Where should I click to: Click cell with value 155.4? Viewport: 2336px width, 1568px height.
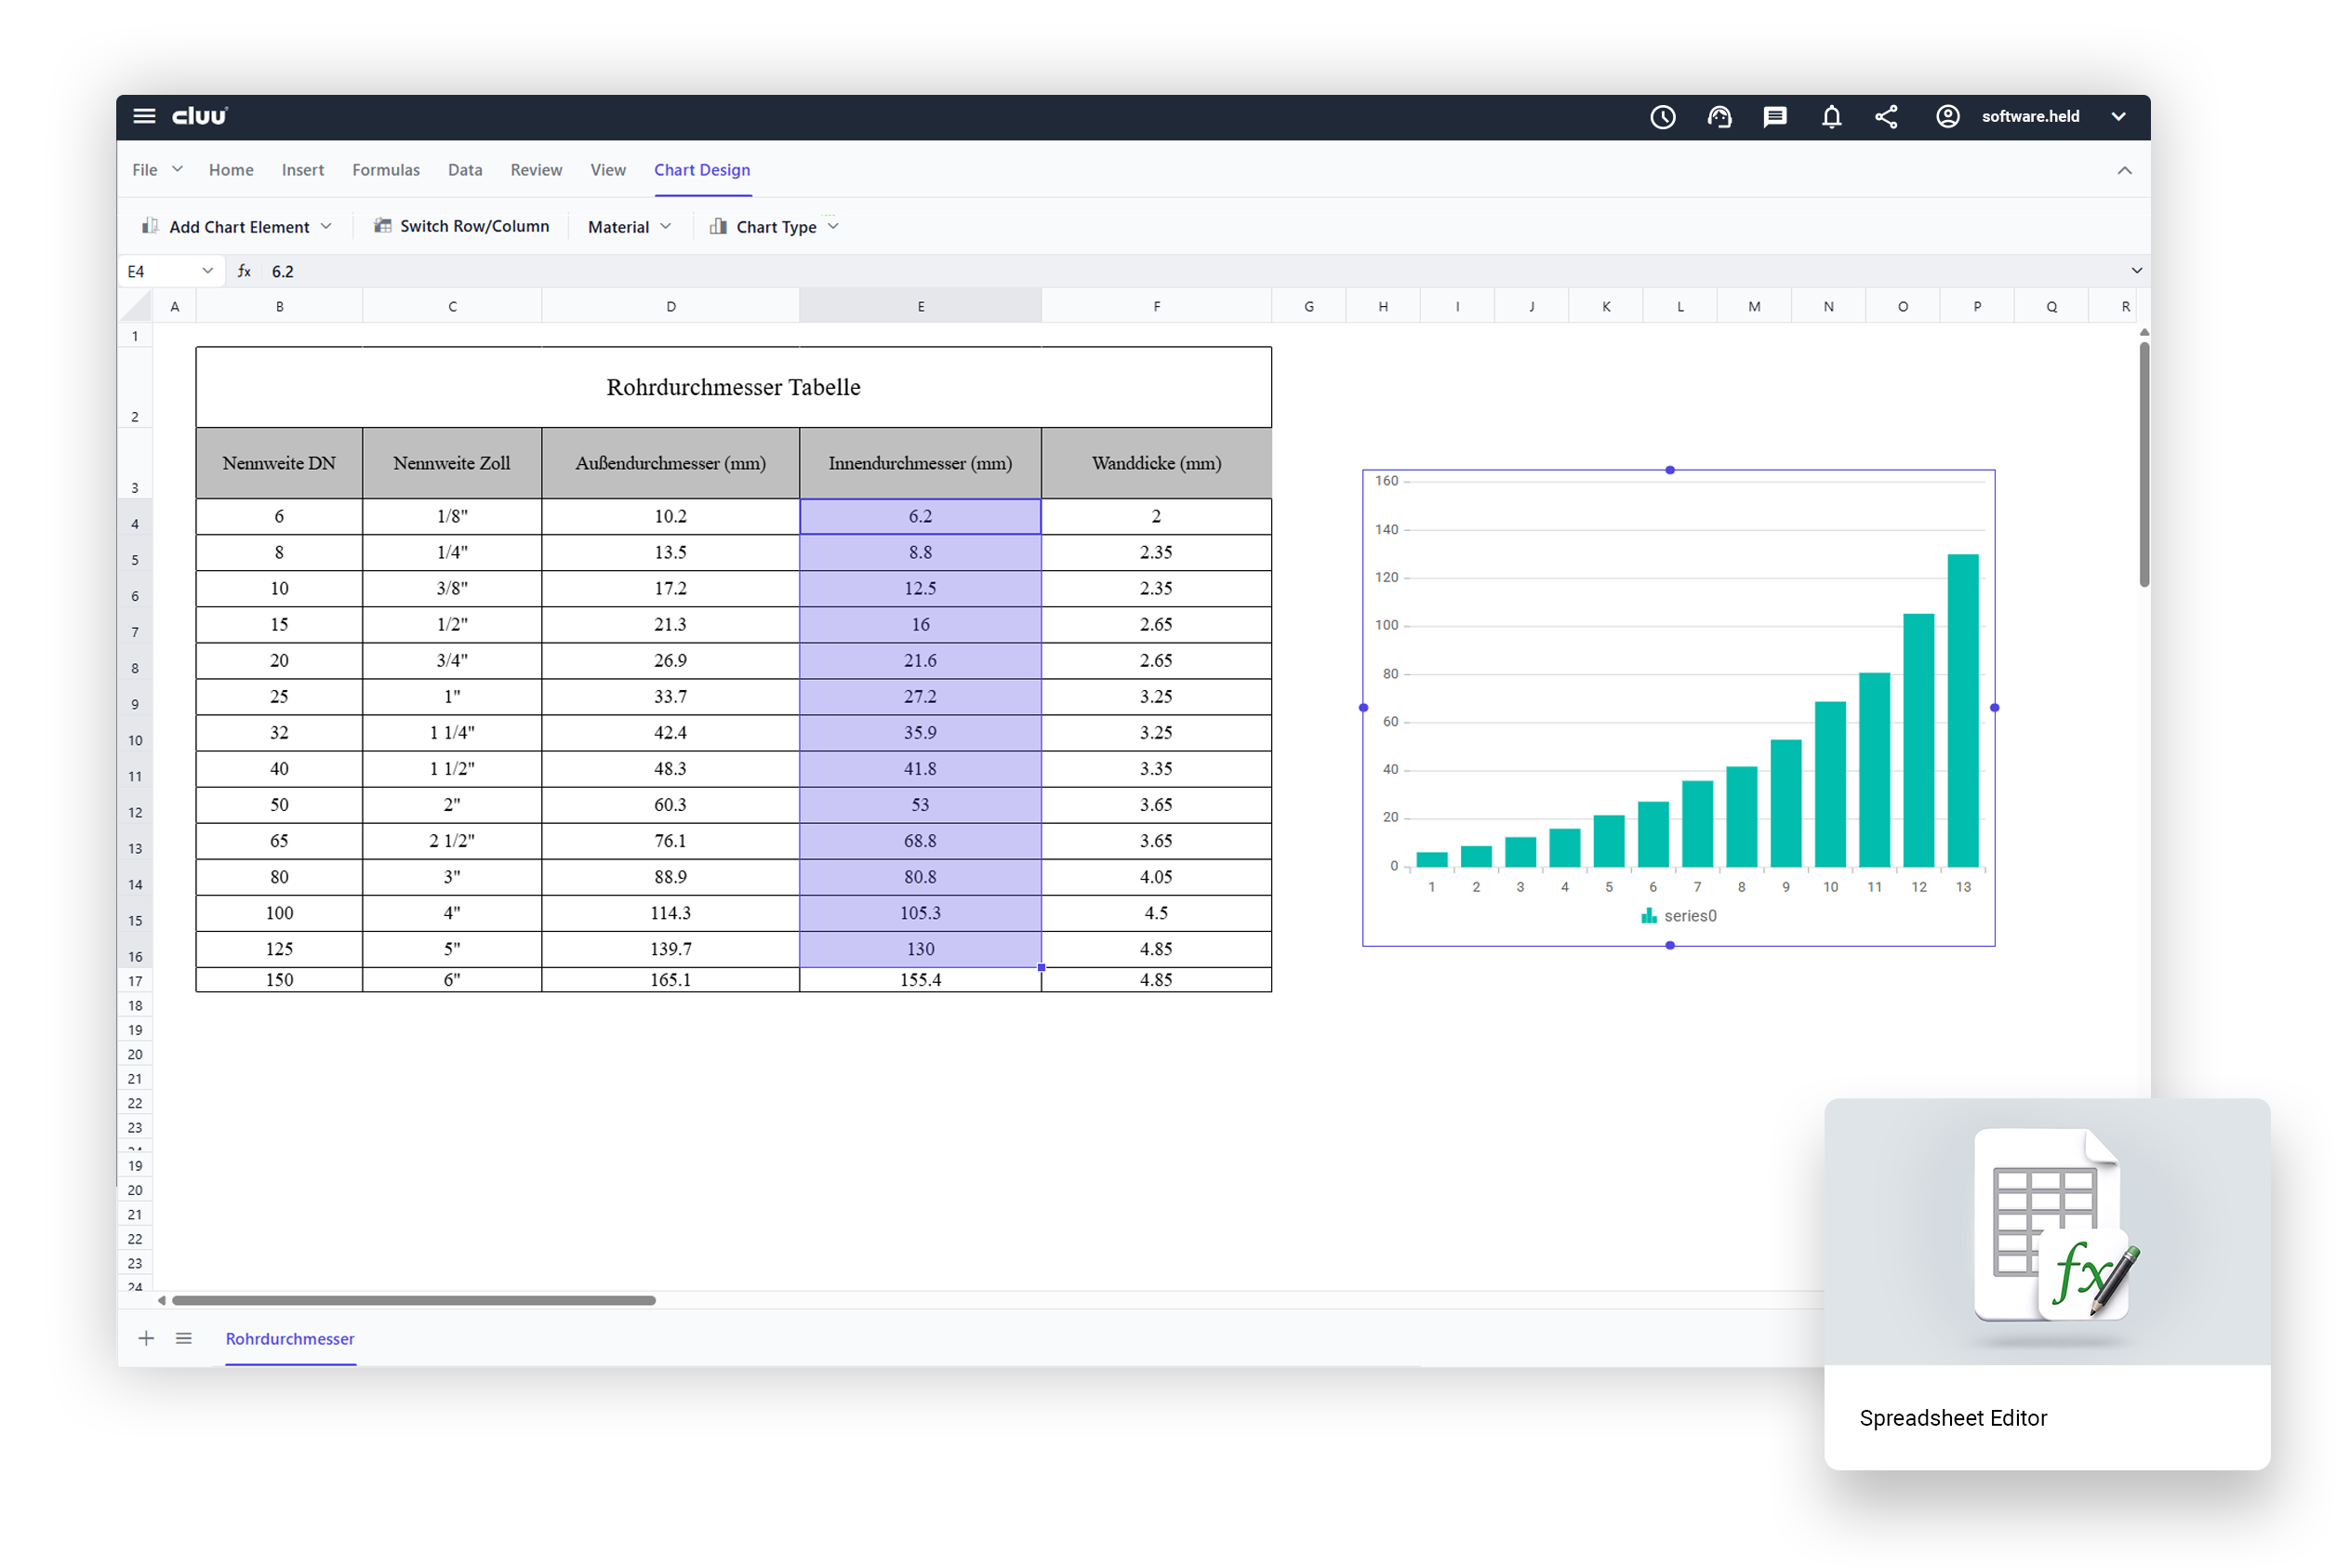[x=920, y=980]
